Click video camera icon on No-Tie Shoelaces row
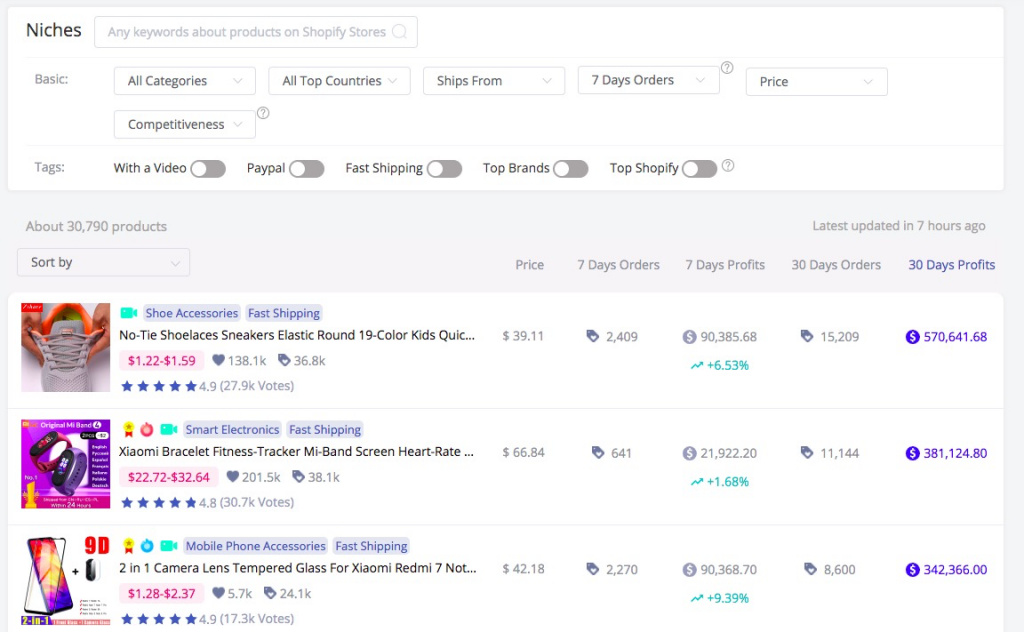The height and width of the screenshot is (632, 1024). [x=129, y=313]
